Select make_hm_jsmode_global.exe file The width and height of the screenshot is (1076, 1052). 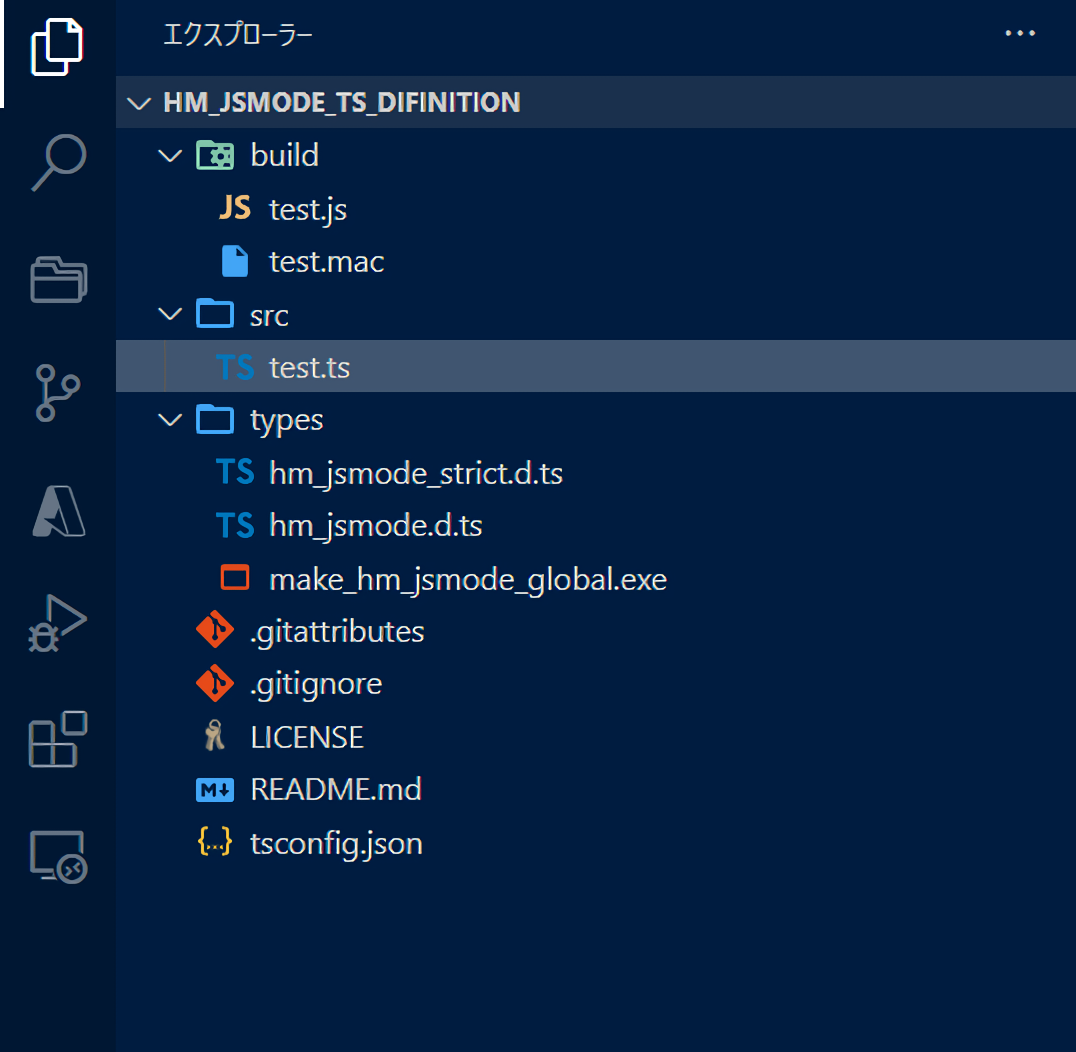(x=467, y=579)
